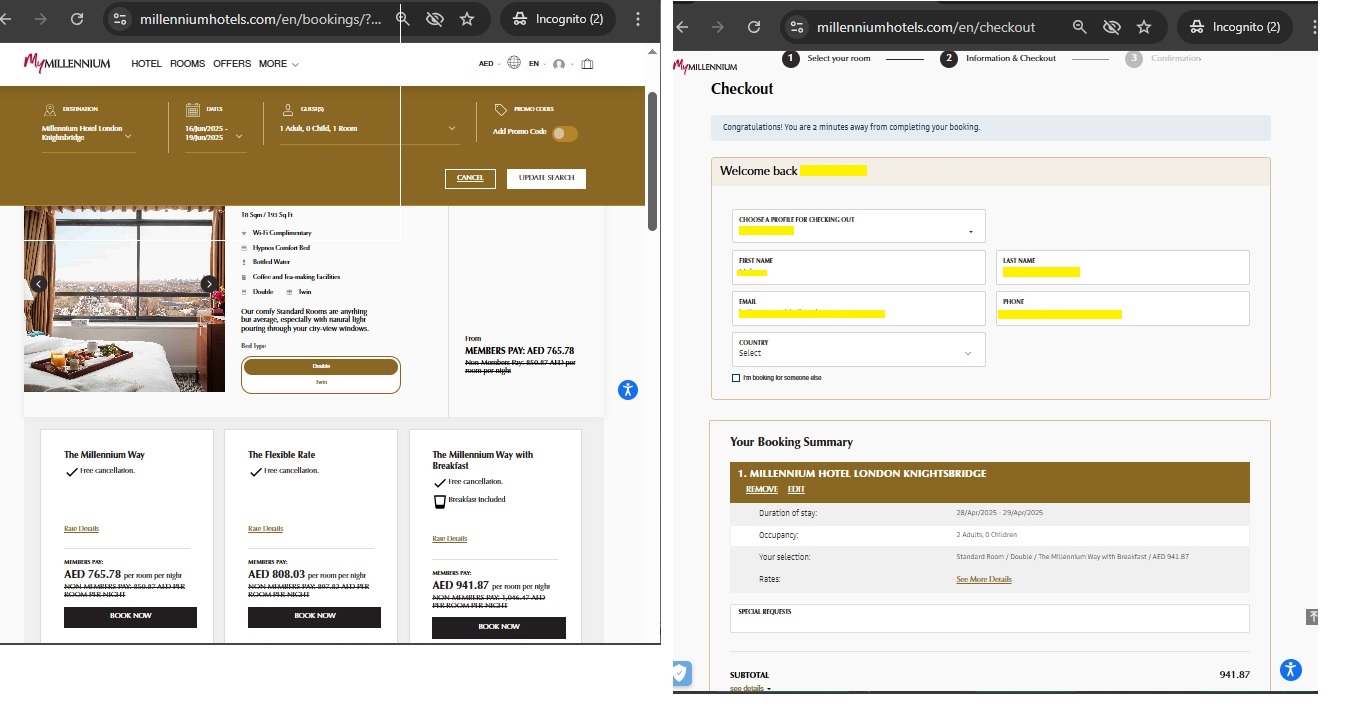Click the bookings page vertical scrollbar
The width and height of the screenshot is (1366, 710).
652,160
